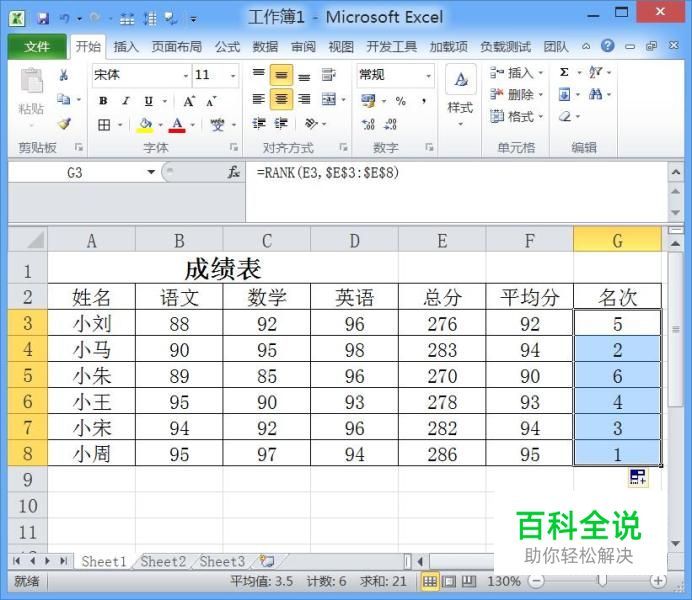Expand the Font dialog launcher
The image size is (692, 600).
(x=233, y=147)
